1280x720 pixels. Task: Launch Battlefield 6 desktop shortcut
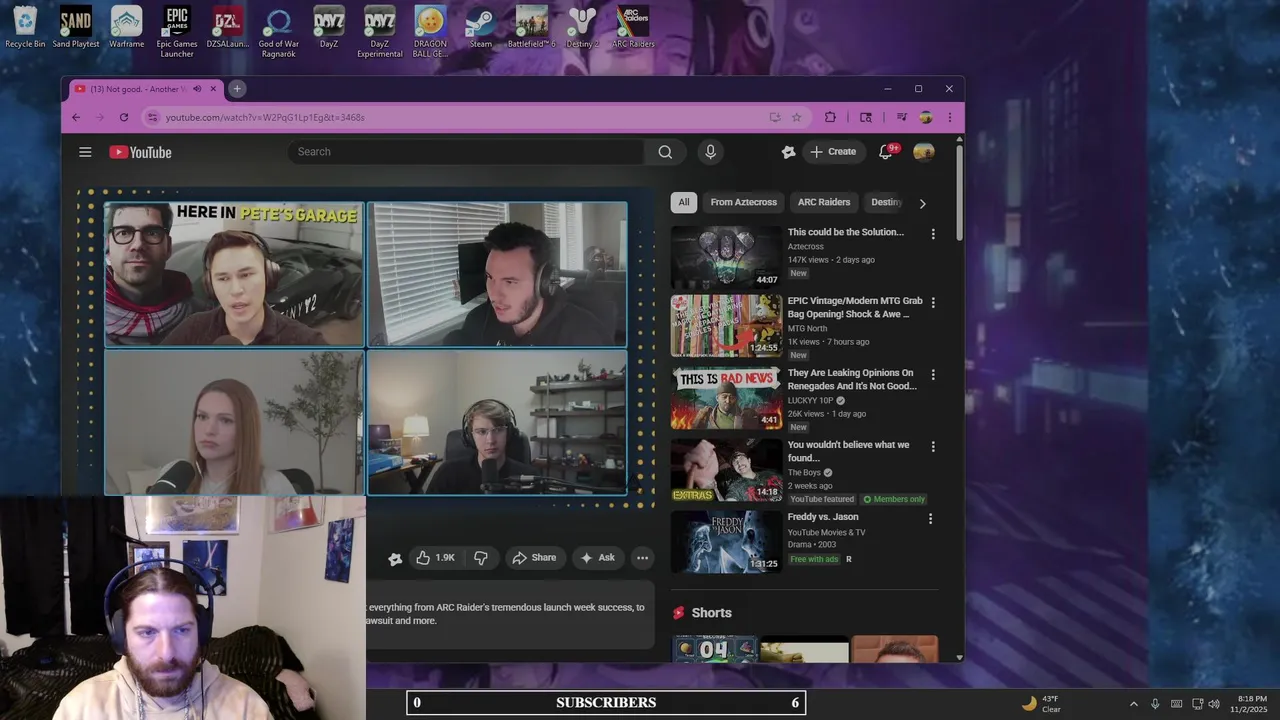531,28
